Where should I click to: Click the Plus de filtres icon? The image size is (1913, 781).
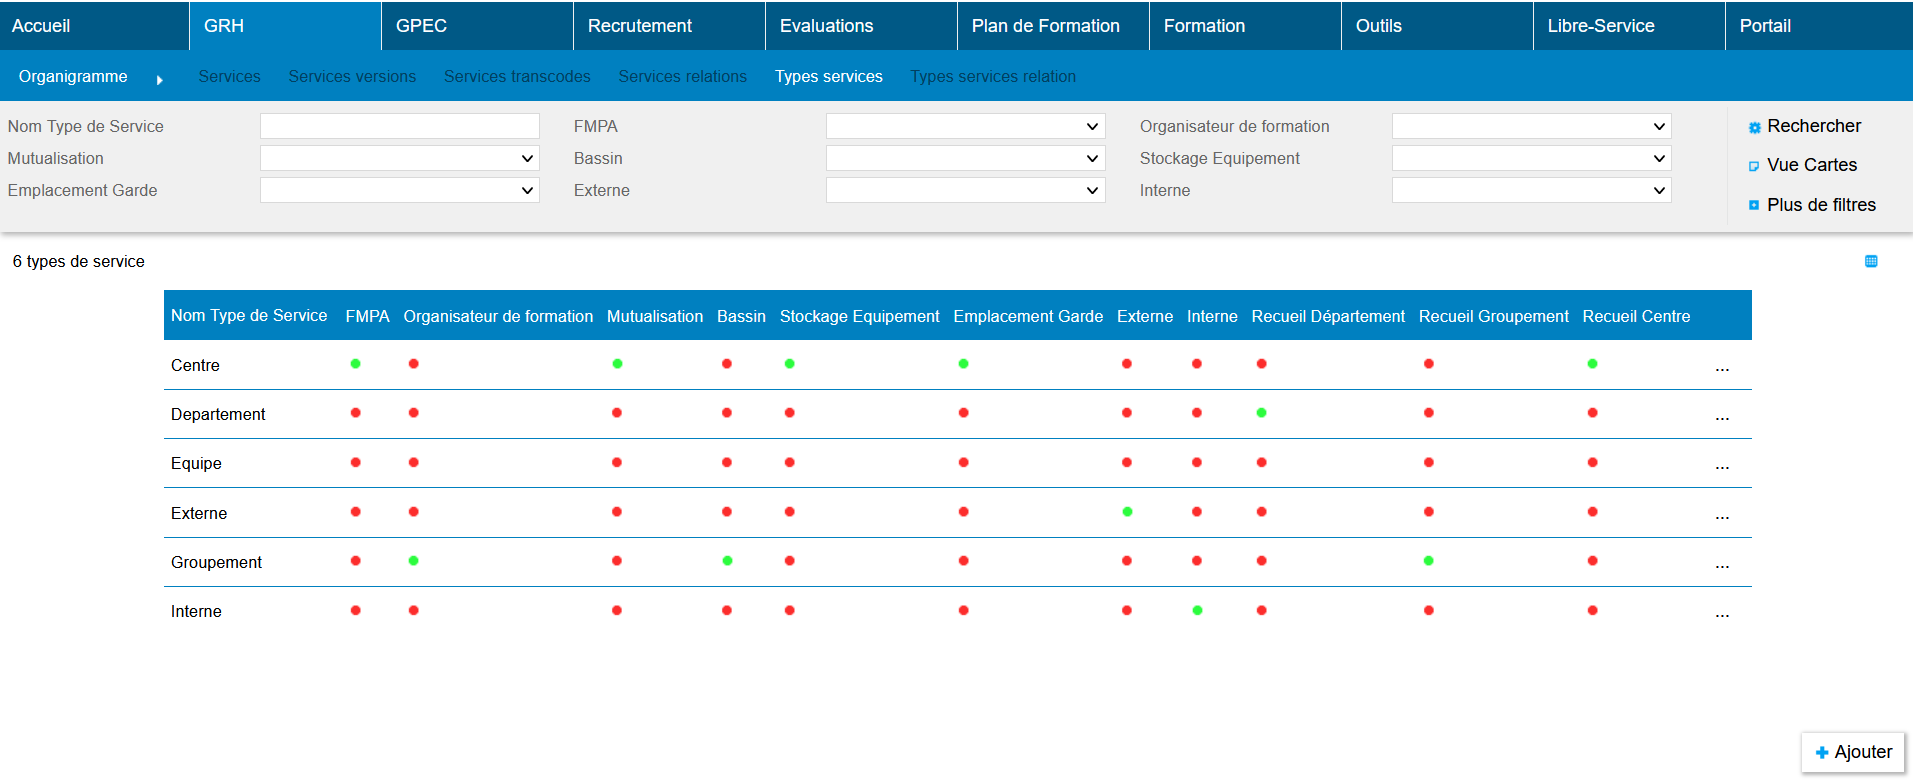(x=1754, y=206)
